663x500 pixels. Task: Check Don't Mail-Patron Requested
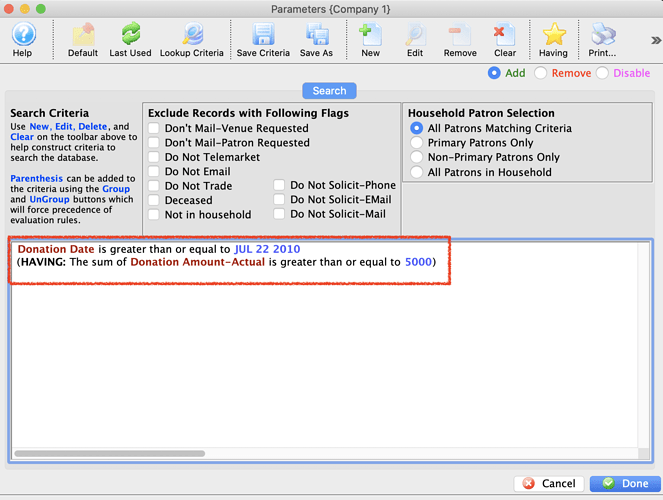[x=154, y=142]
